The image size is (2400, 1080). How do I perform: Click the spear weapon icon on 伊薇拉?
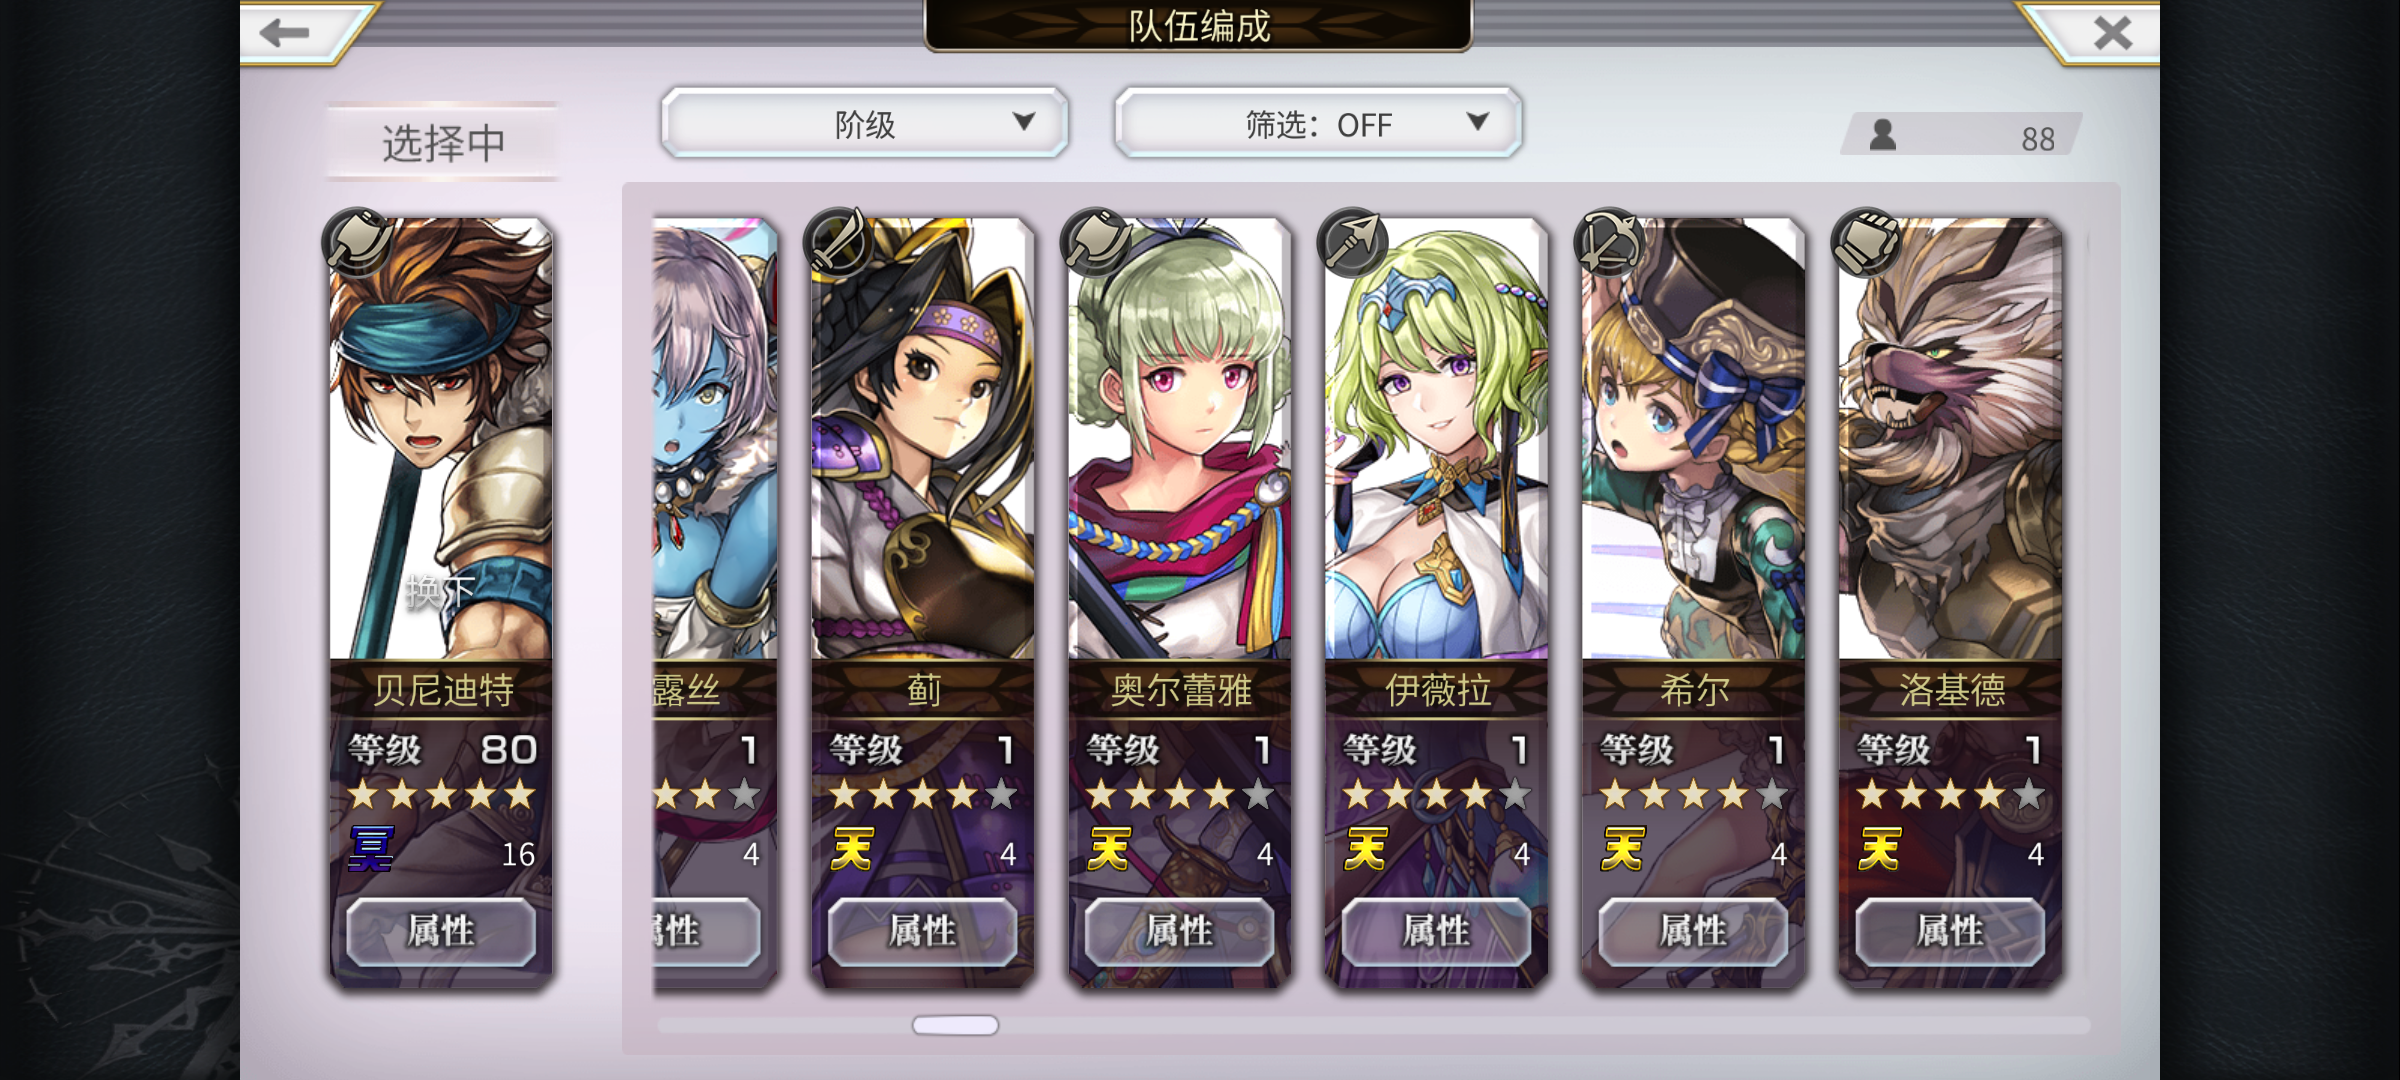[x=1352, y=242]
